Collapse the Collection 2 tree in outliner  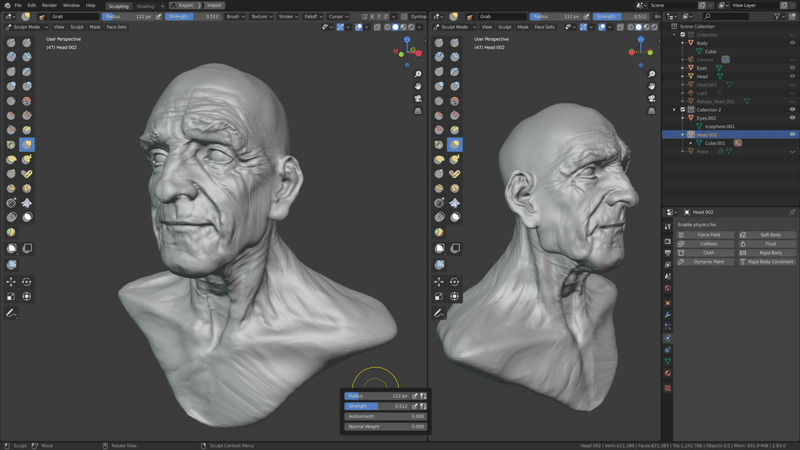click(x=674, y=110)
